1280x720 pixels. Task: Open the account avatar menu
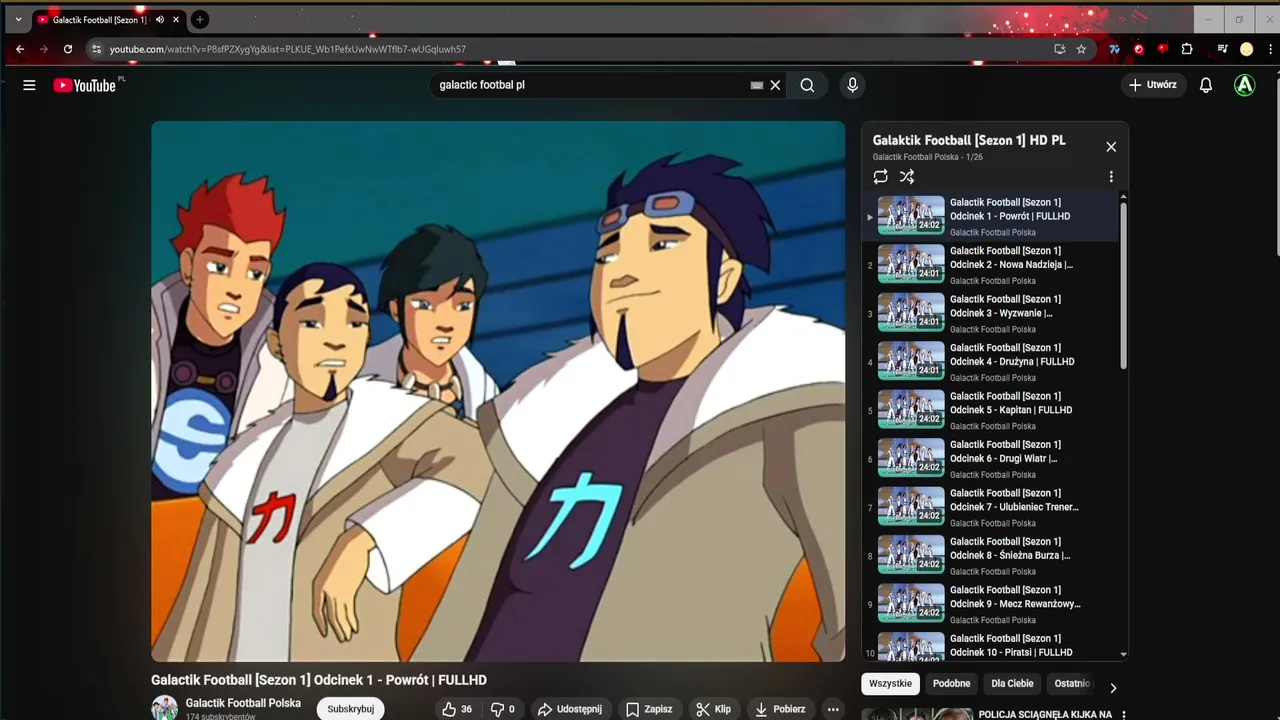tap(1244, 85)
